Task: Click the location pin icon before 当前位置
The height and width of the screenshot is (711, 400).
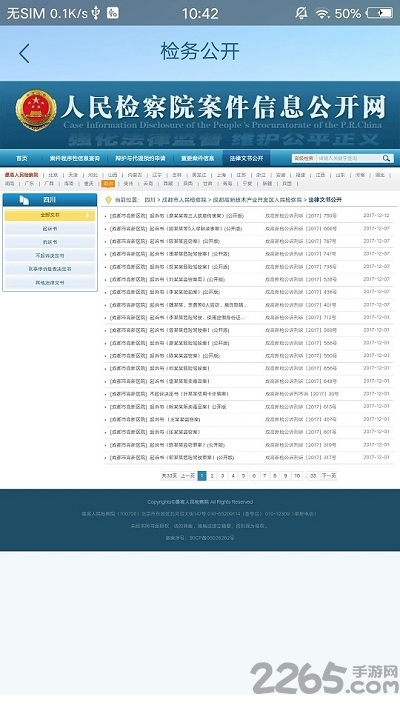Action: (x=108, y=200)
